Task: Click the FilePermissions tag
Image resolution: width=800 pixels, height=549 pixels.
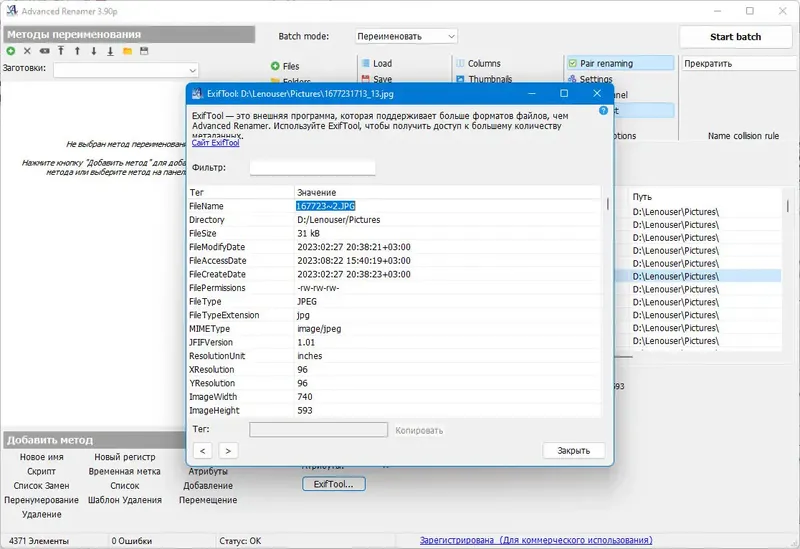Action: pyautogui.click(x=217, y=288)
